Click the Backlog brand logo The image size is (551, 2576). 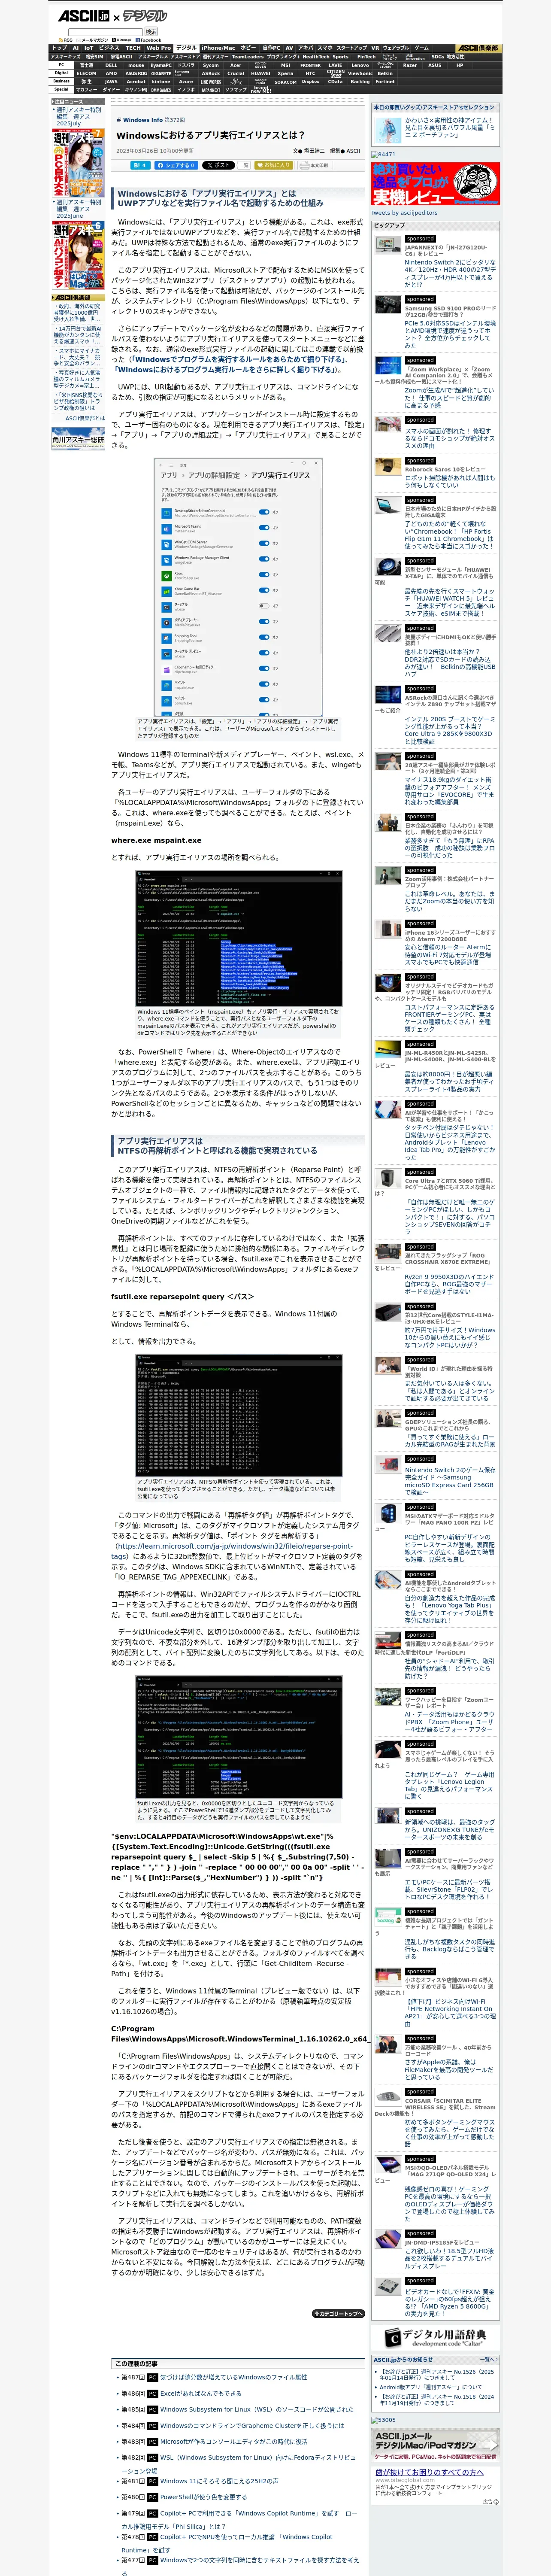[x=360, y=82]
